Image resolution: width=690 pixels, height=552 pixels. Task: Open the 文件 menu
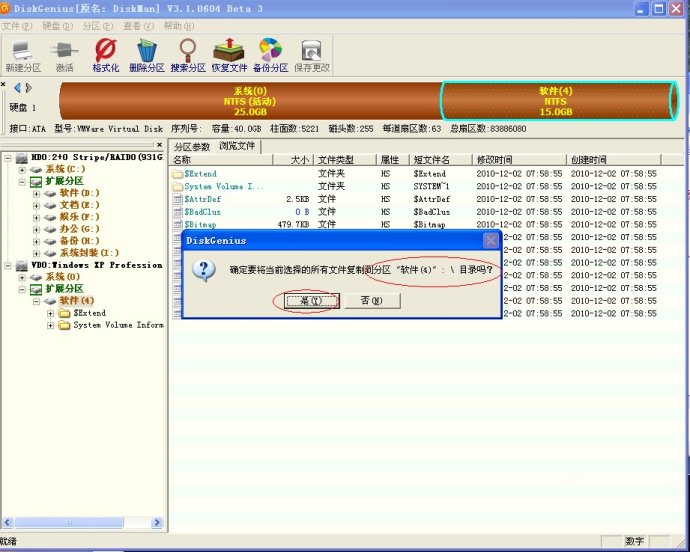[17, 26]
